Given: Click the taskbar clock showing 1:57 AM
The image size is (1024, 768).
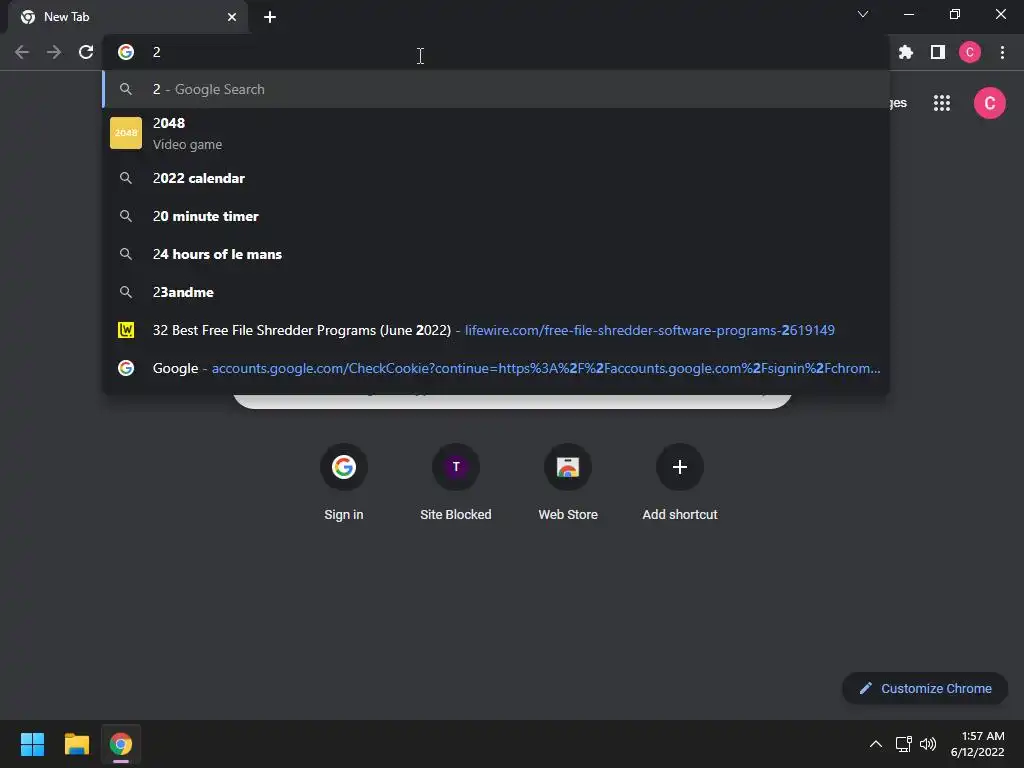Looking at the screenshot, I should click(x=978, y=744).
